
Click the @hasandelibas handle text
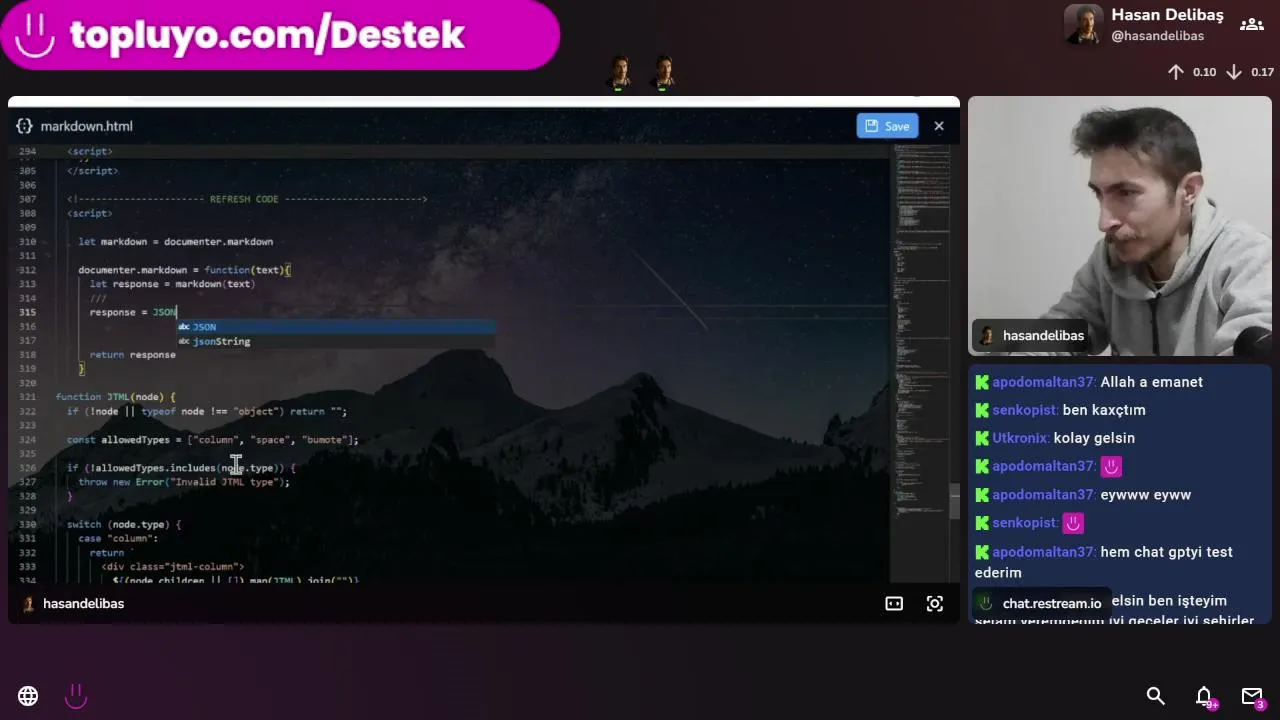[x=1157, y=36]
